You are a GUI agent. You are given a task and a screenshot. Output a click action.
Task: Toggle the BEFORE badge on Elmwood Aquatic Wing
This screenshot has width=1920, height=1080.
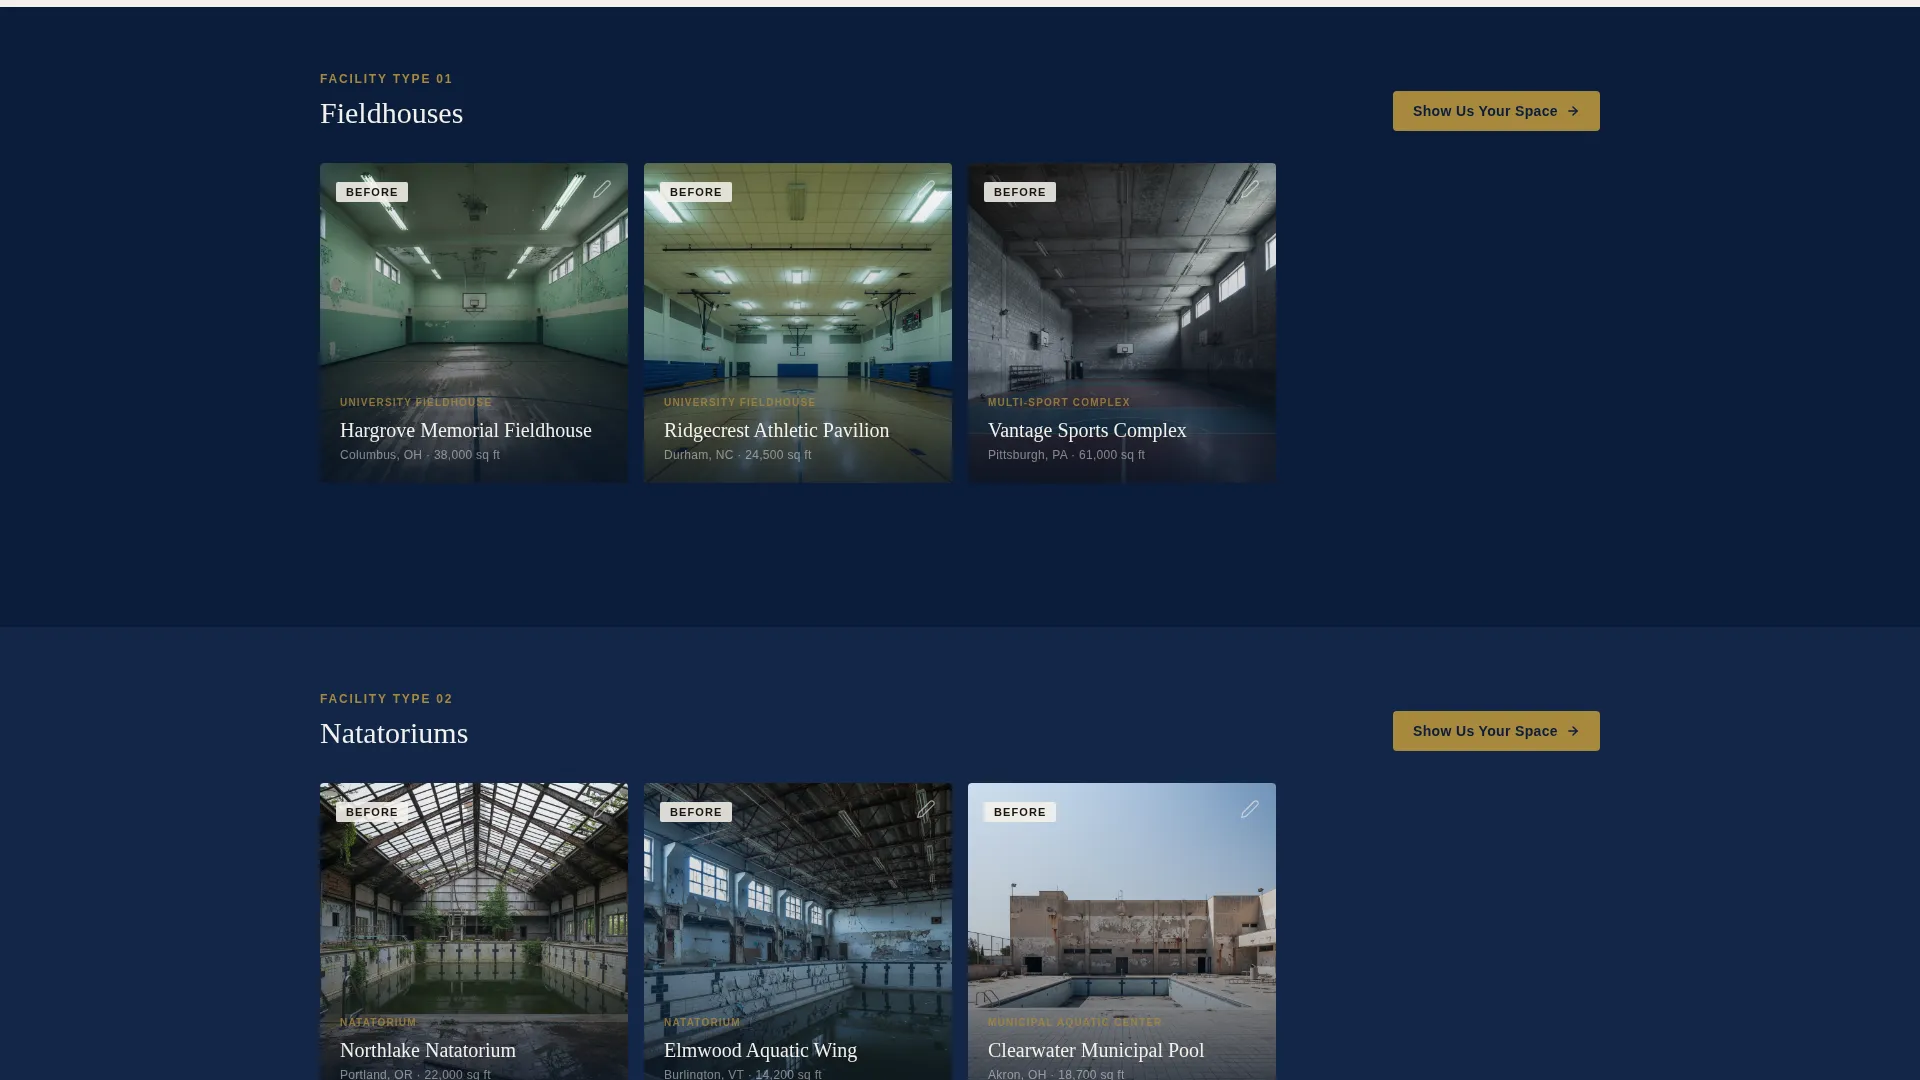pos(696,812)
